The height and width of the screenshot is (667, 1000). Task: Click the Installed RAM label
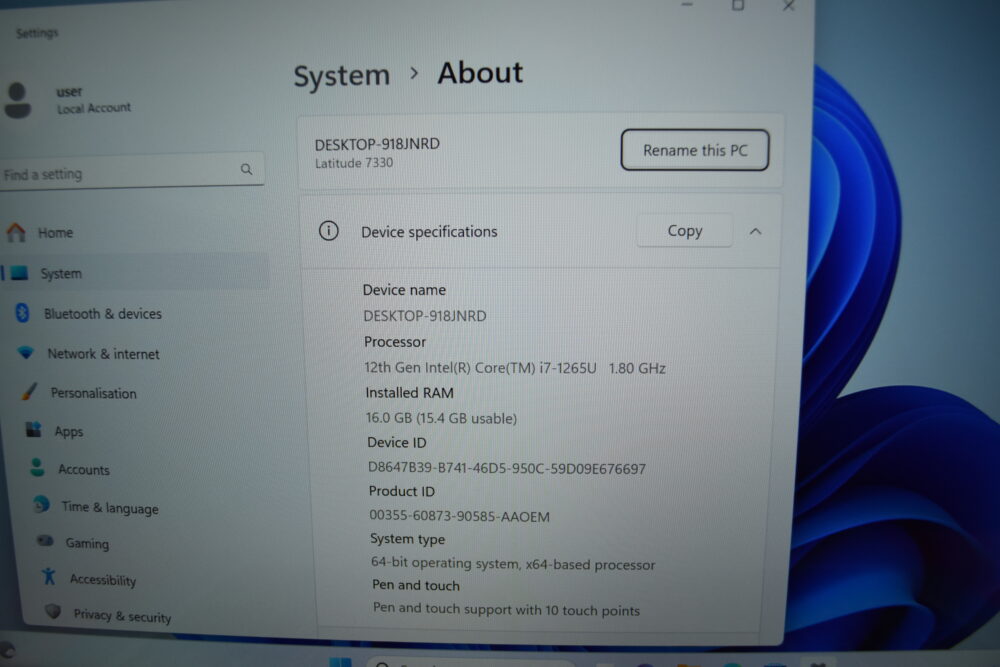coord(409,393)
